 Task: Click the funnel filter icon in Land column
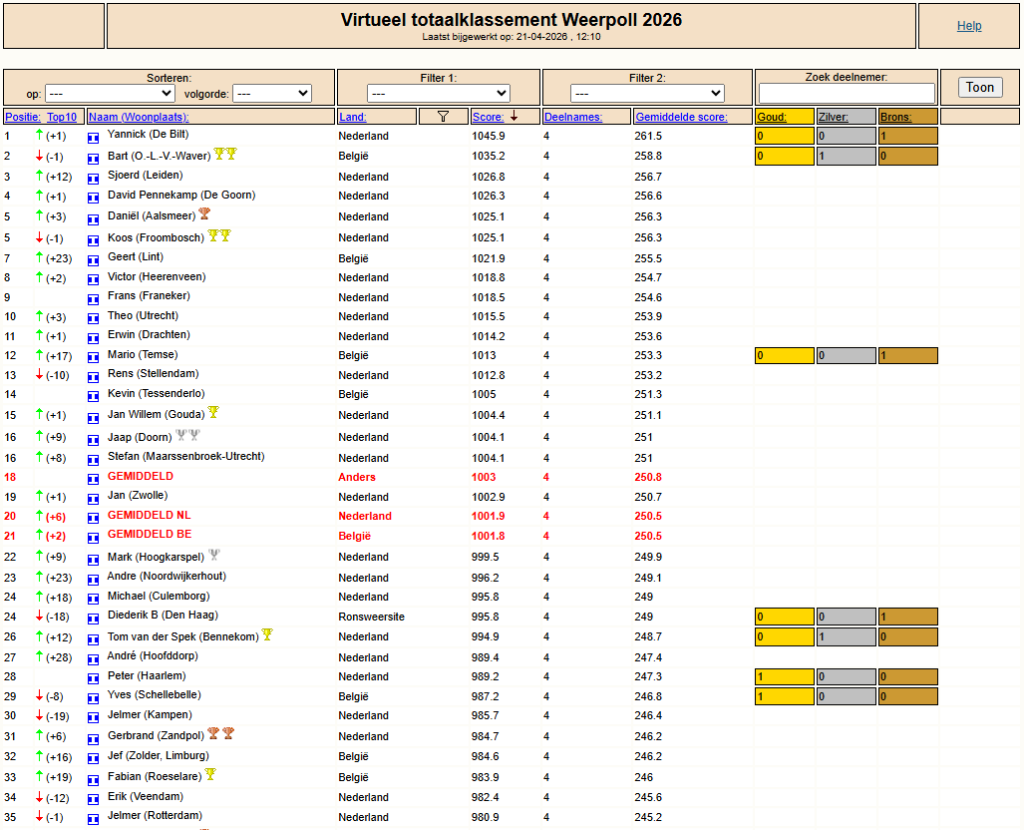[x=444, y=117]
